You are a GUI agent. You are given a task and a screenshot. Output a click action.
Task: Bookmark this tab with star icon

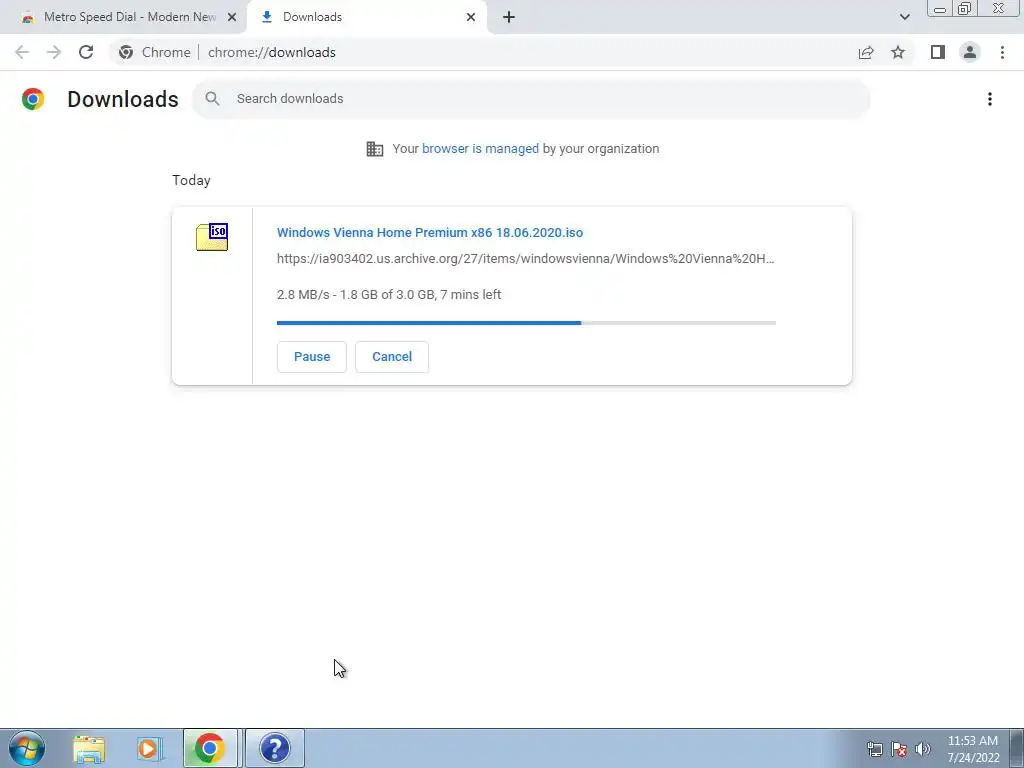click(898, 52)
